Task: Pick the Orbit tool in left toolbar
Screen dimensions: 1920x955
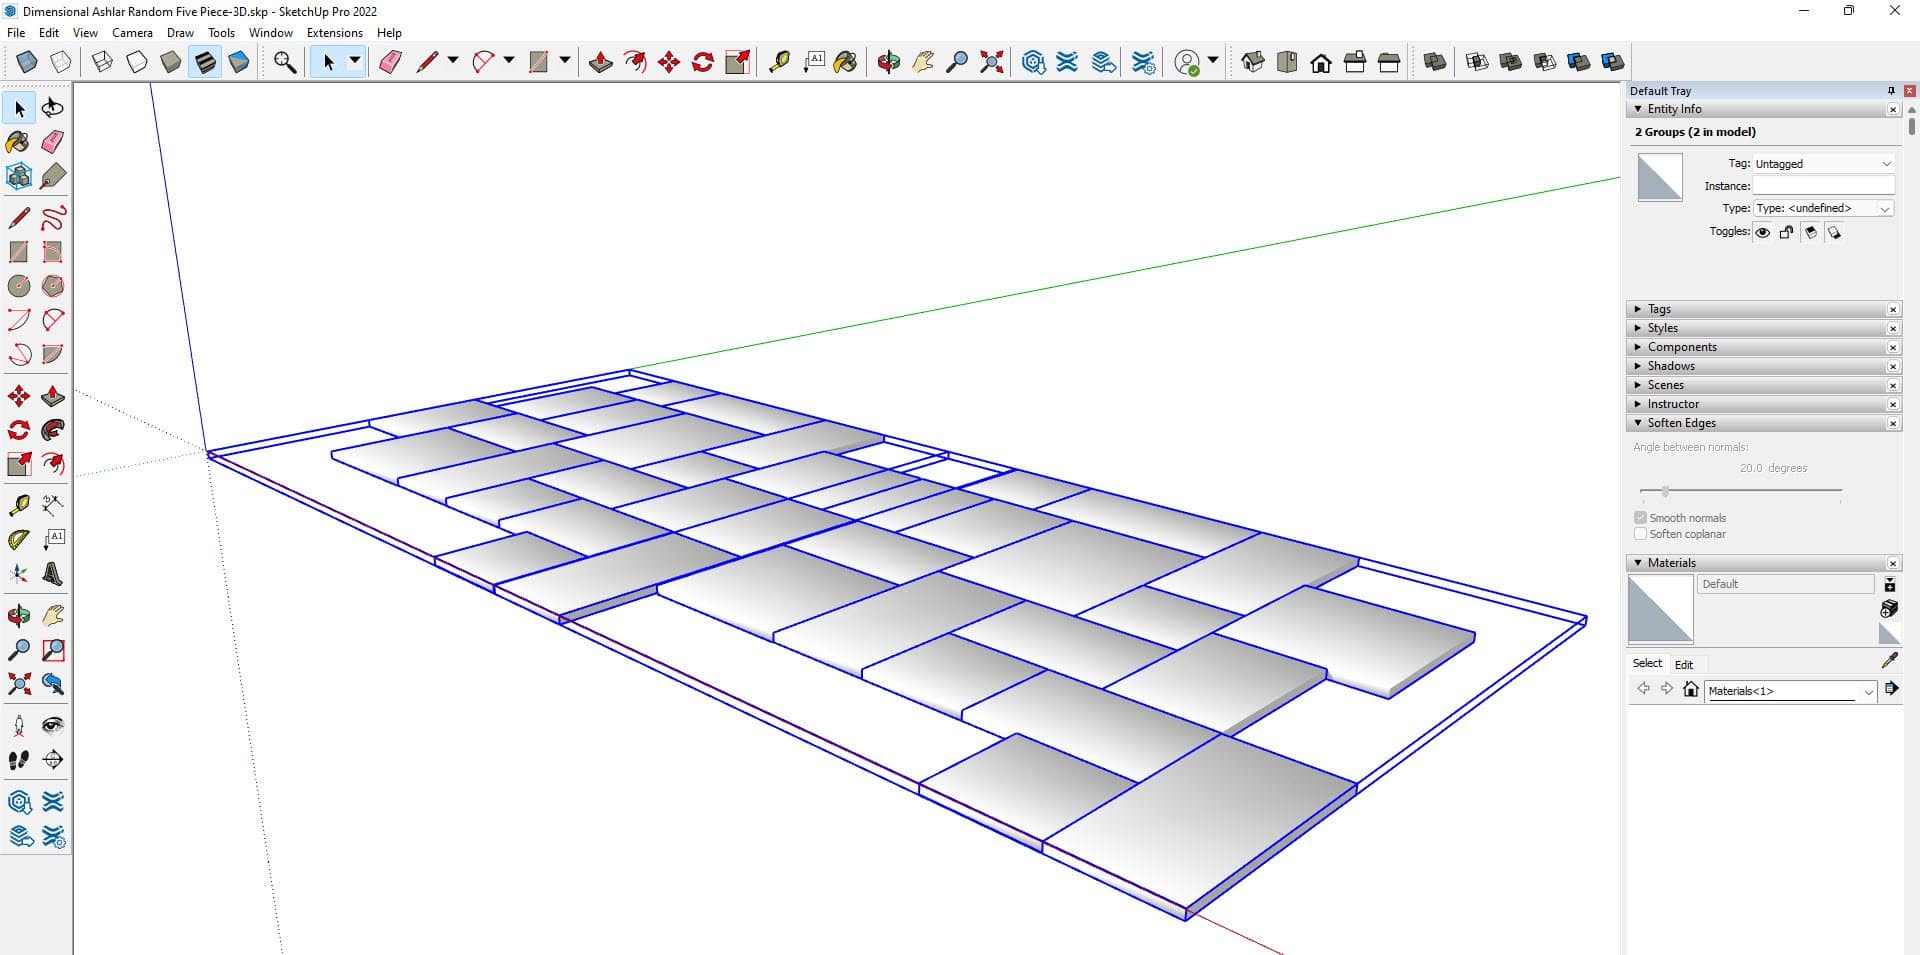Action: [18, 615]
